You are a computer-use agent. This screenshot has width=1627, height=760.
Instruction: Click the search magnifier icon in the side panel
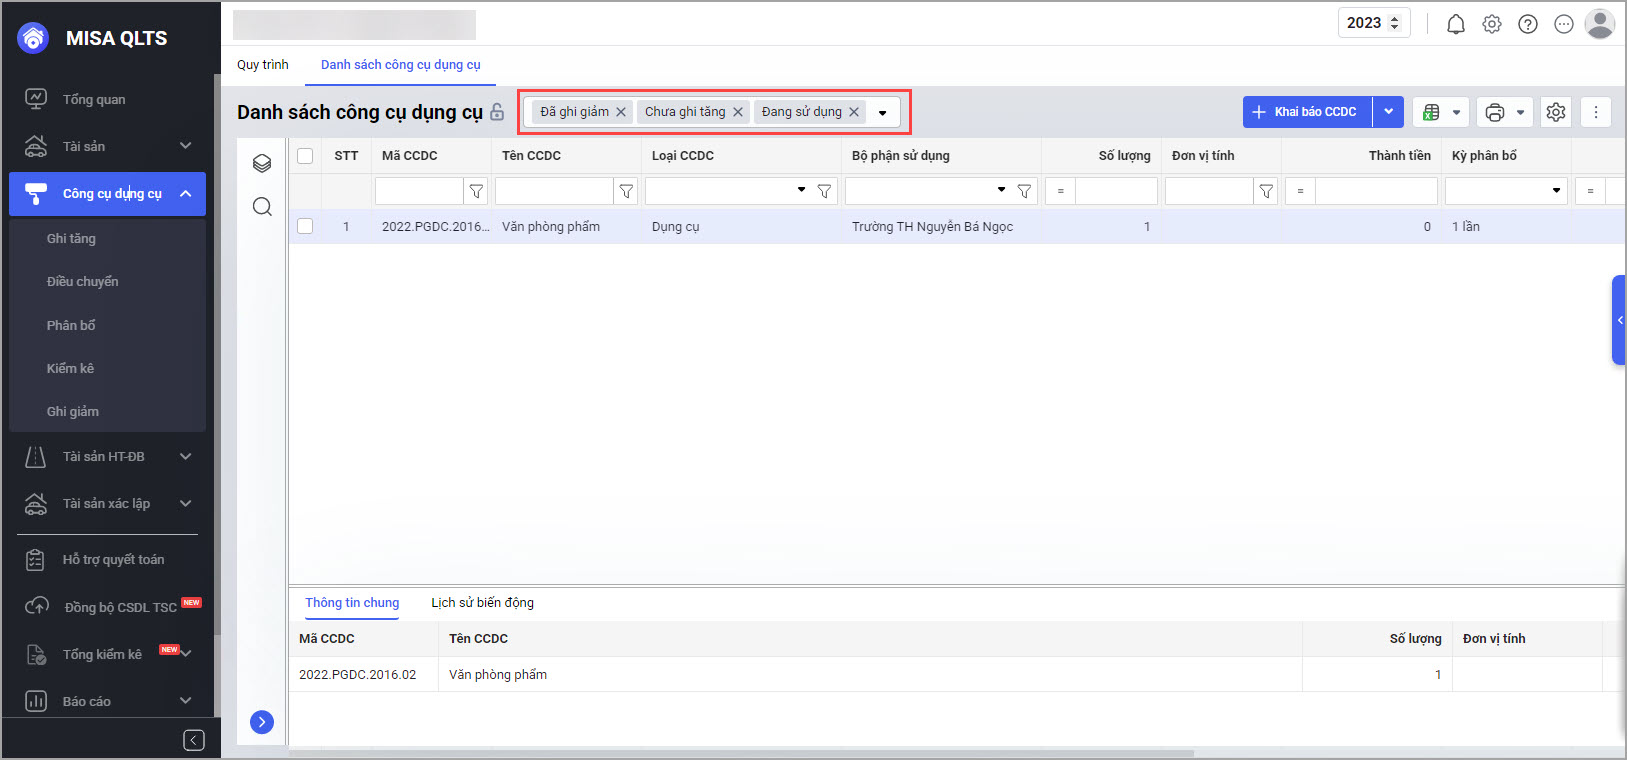click(262, 207)
